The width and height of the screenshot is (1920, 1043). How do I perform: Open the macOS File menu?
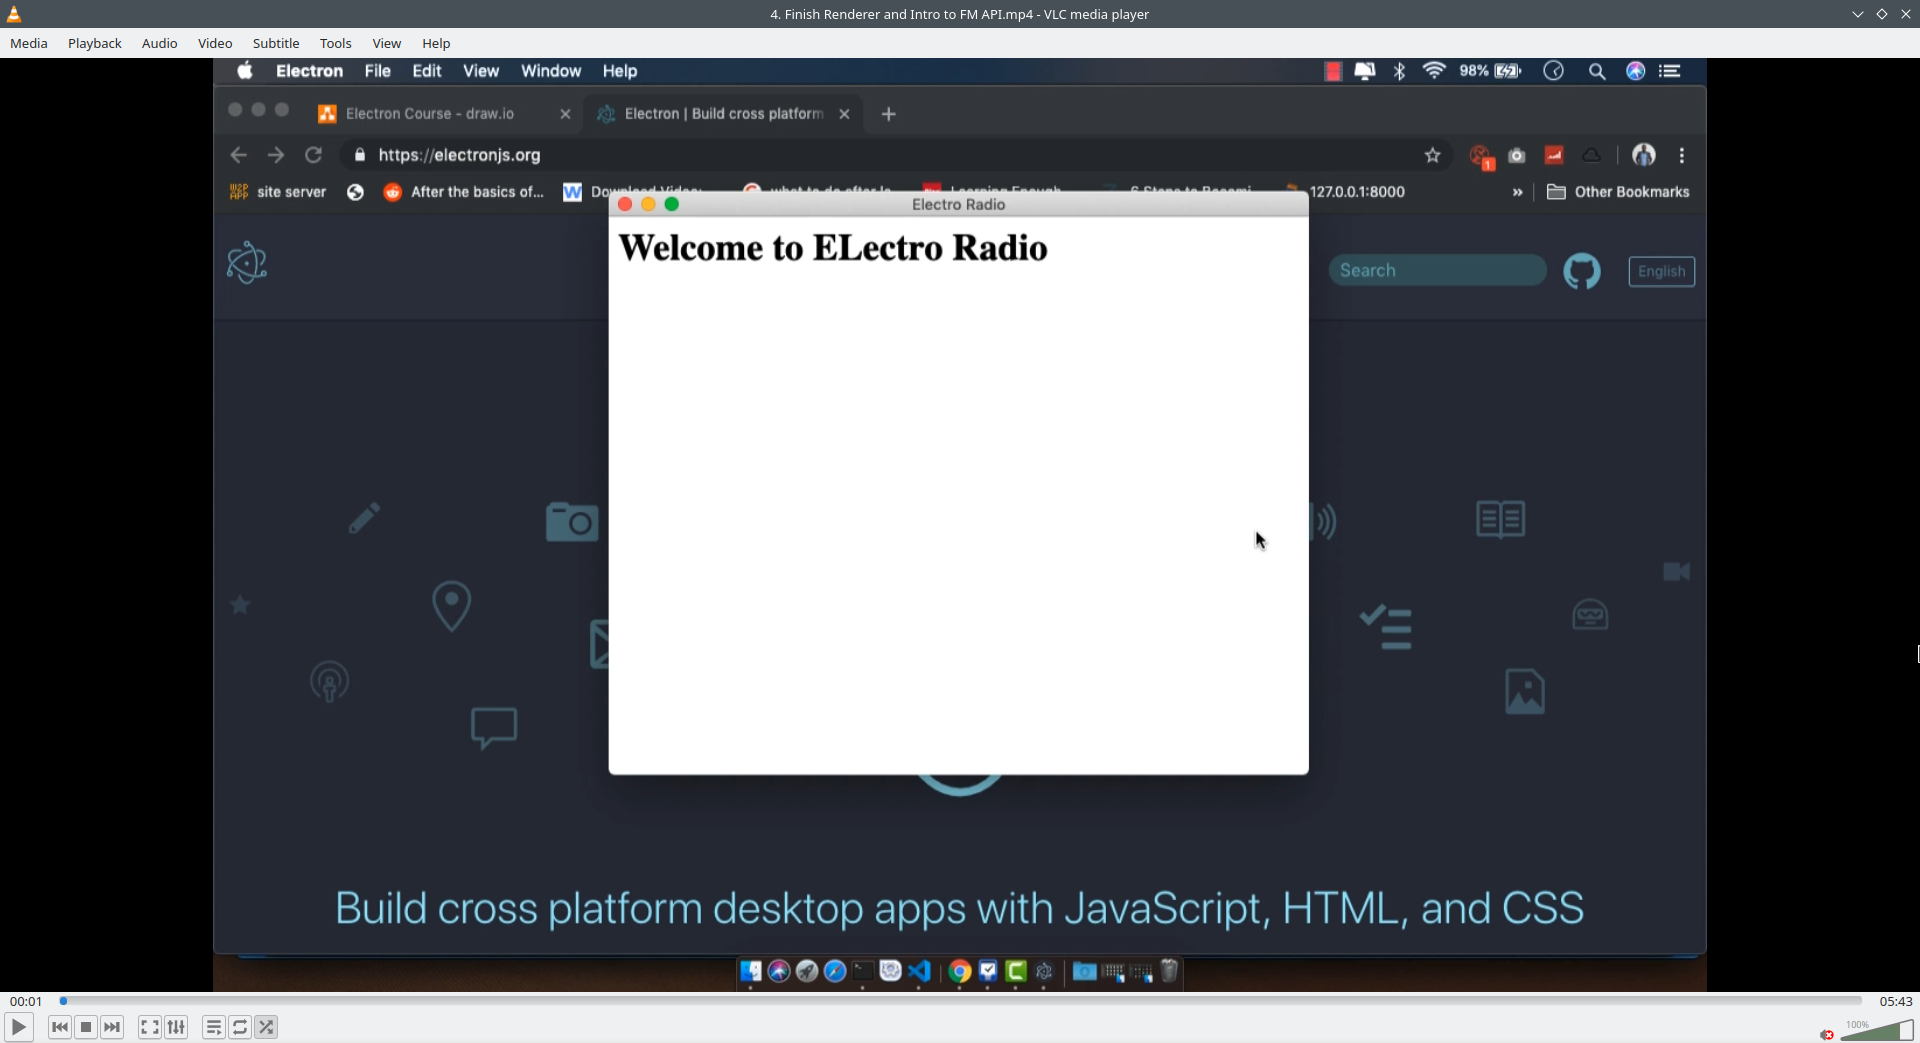[377, 71]
